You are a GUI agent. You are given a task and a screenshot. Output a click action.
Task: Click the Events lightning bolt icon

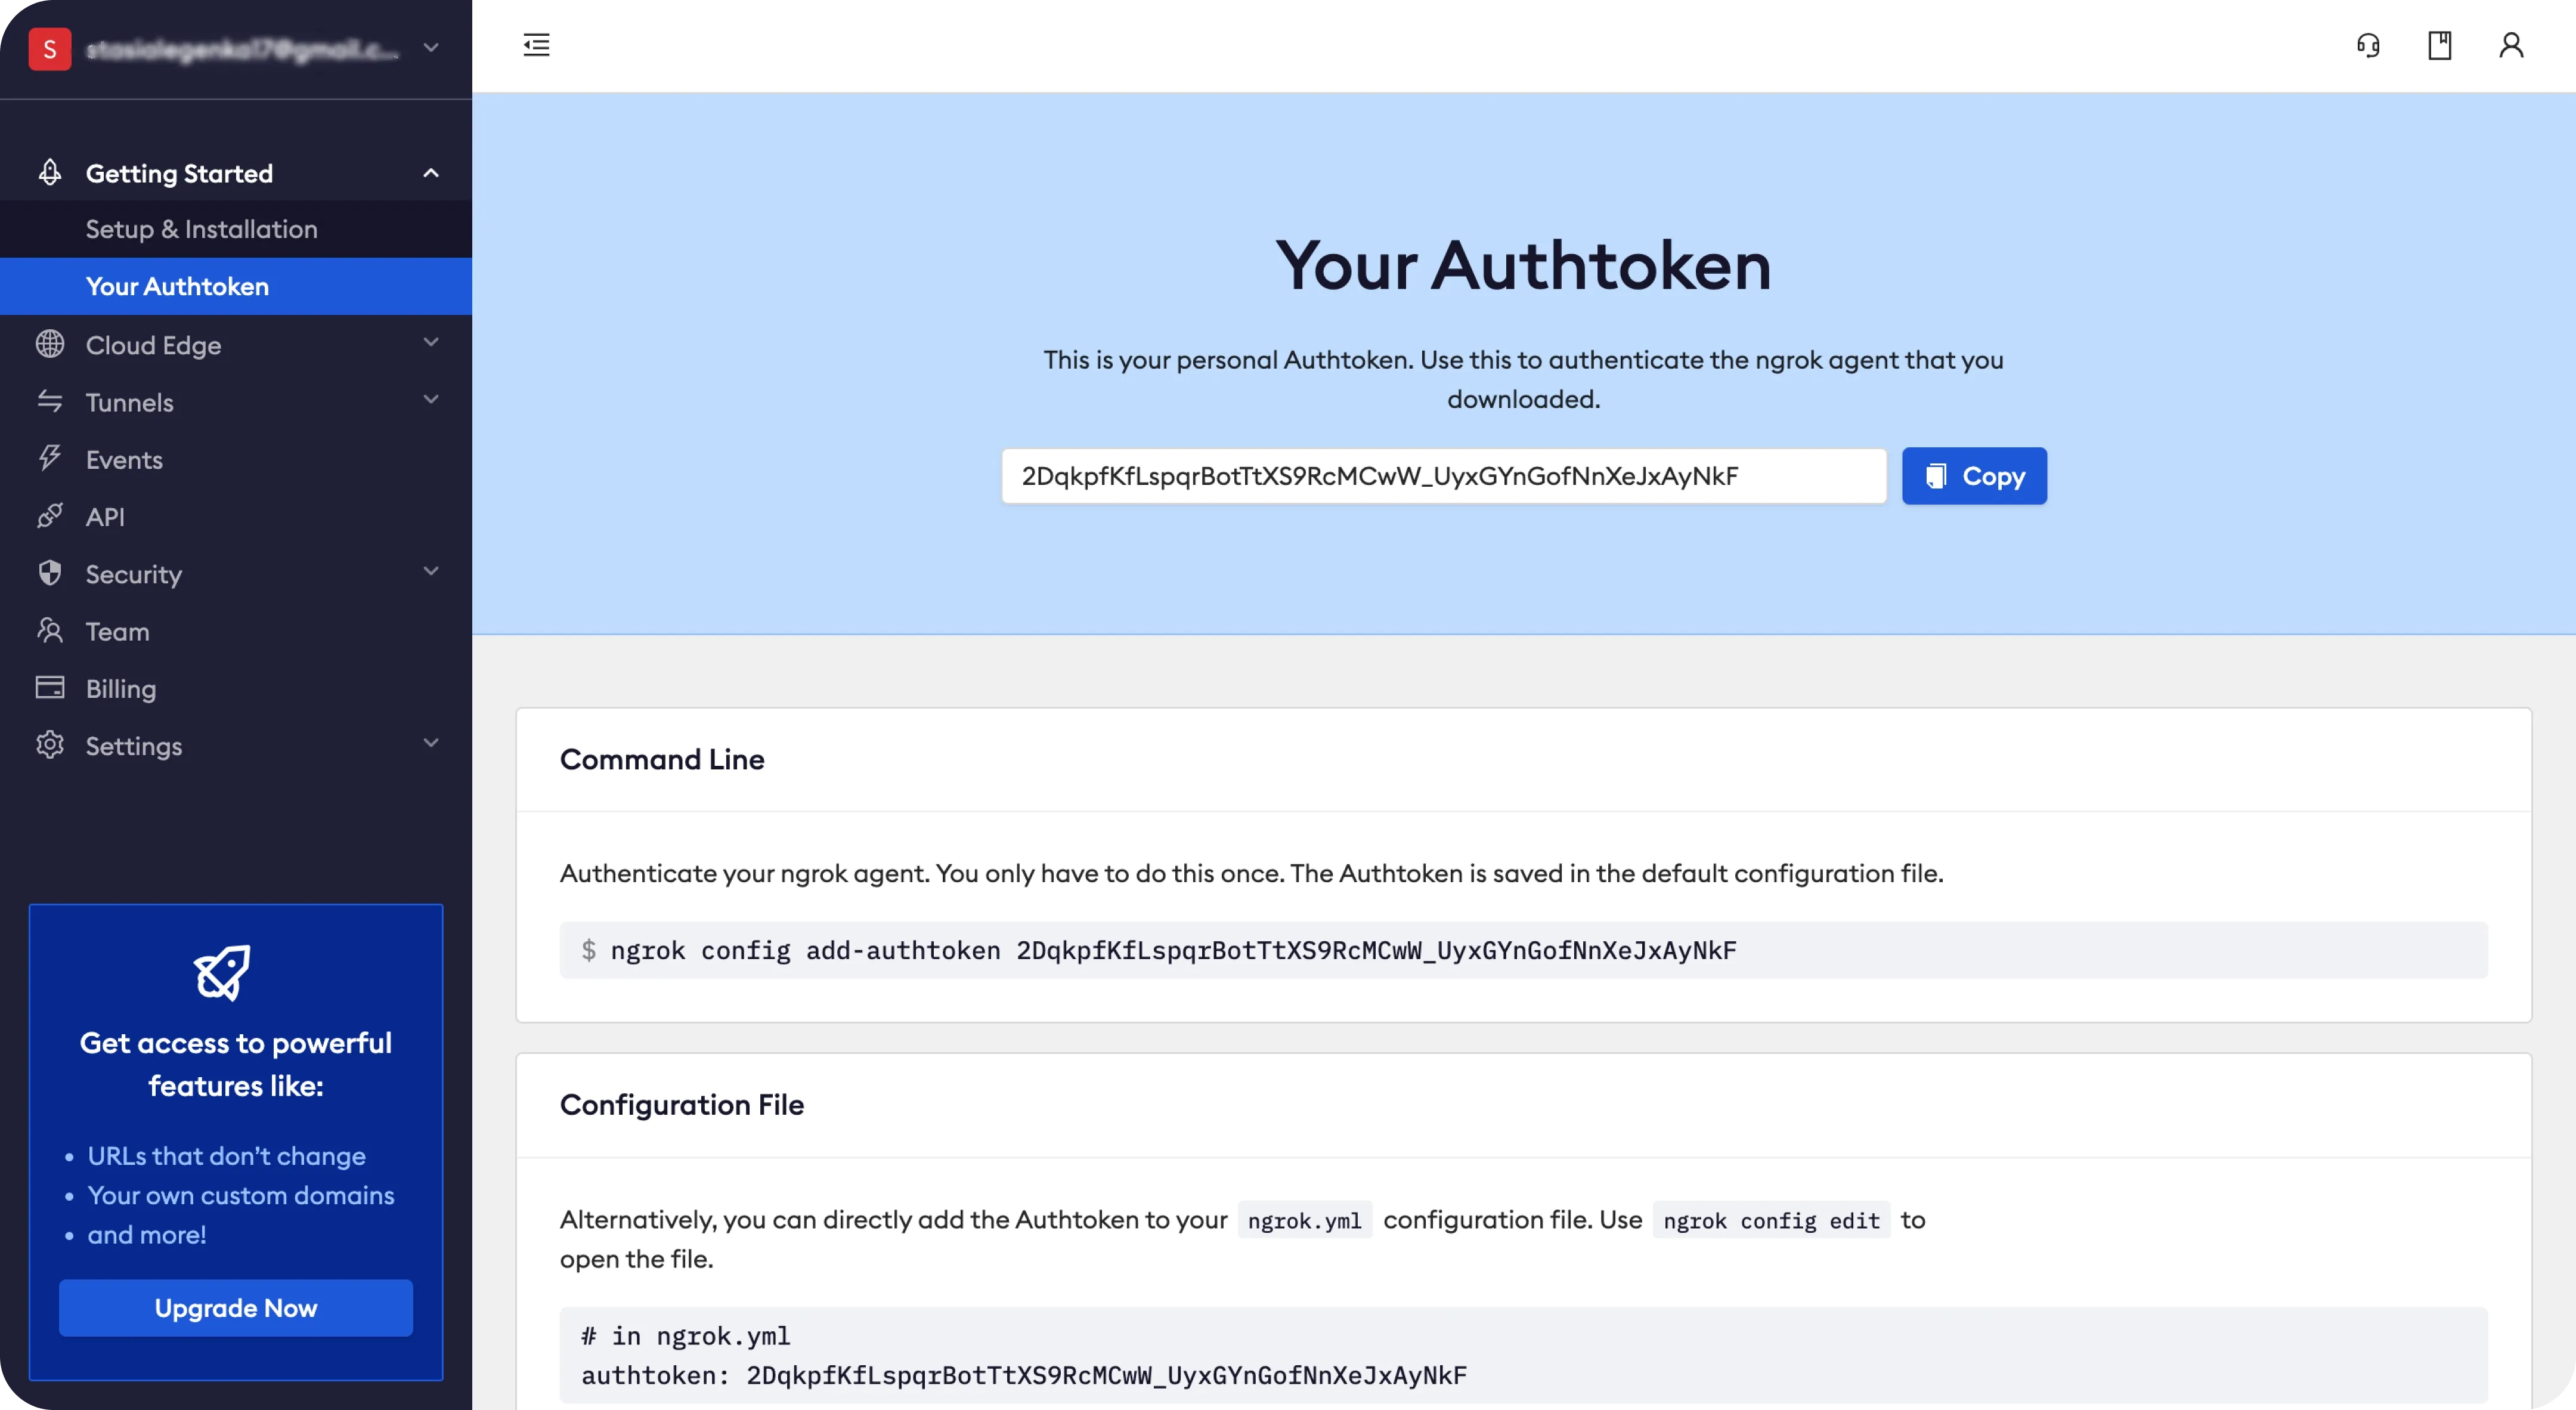pyautogui.click(x=50, y=459)
